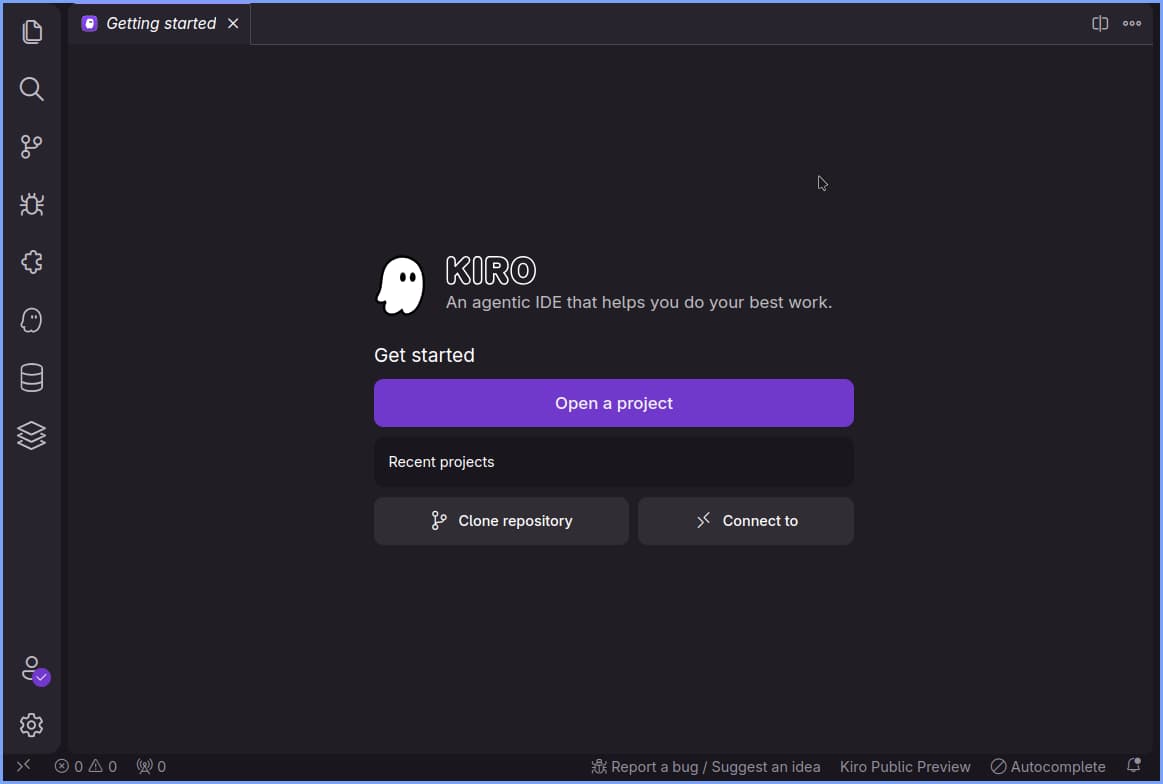Toggle the Autocomplete setting in the status bar
The height and width of the screenshot is (784, 1163).
click(x=1048, y=766)
